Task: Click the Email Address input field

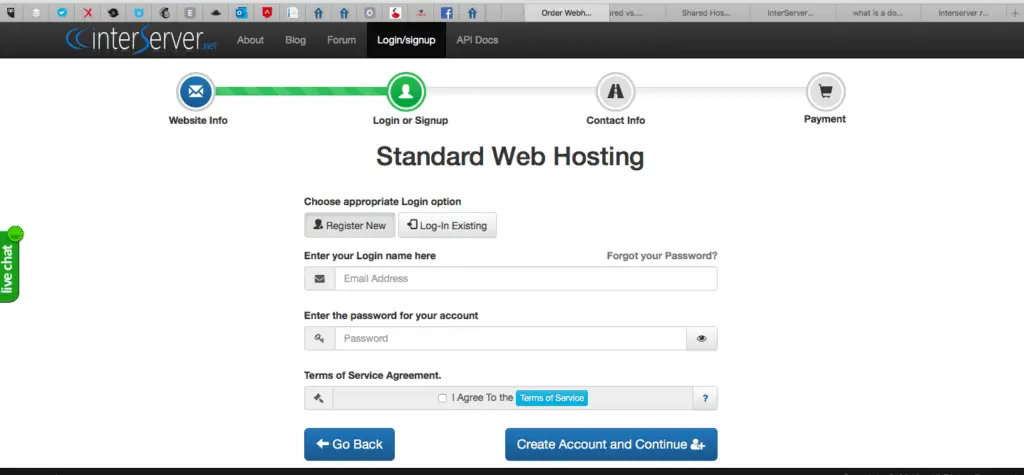Action: 526,278
